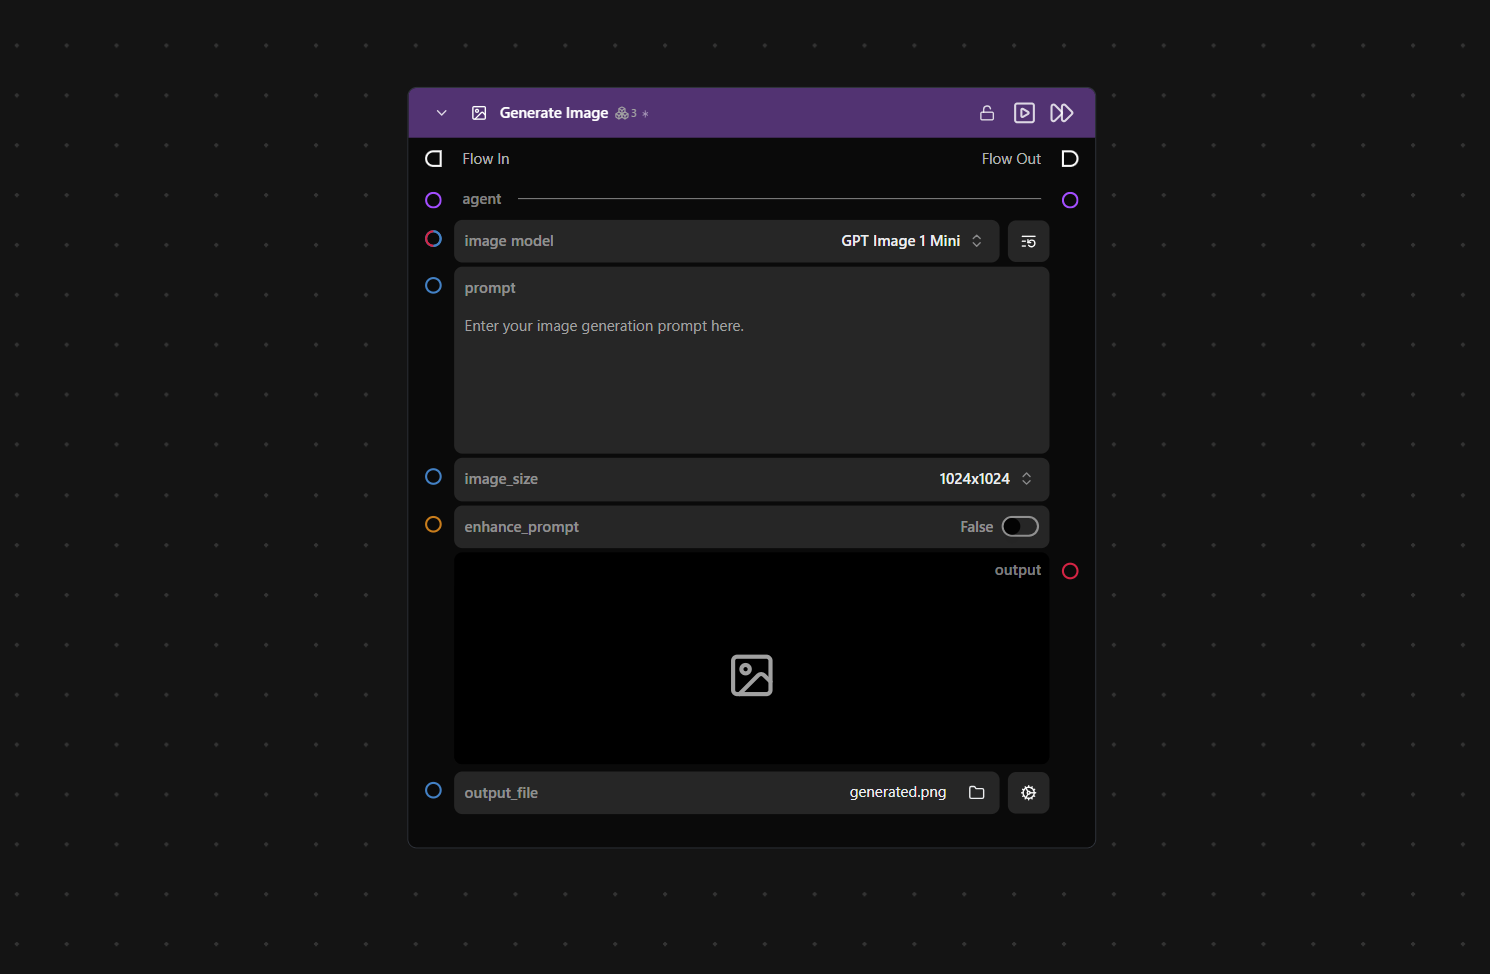
Task: Click the image icon beside Generate Image title
Action: tap(479, 113)
